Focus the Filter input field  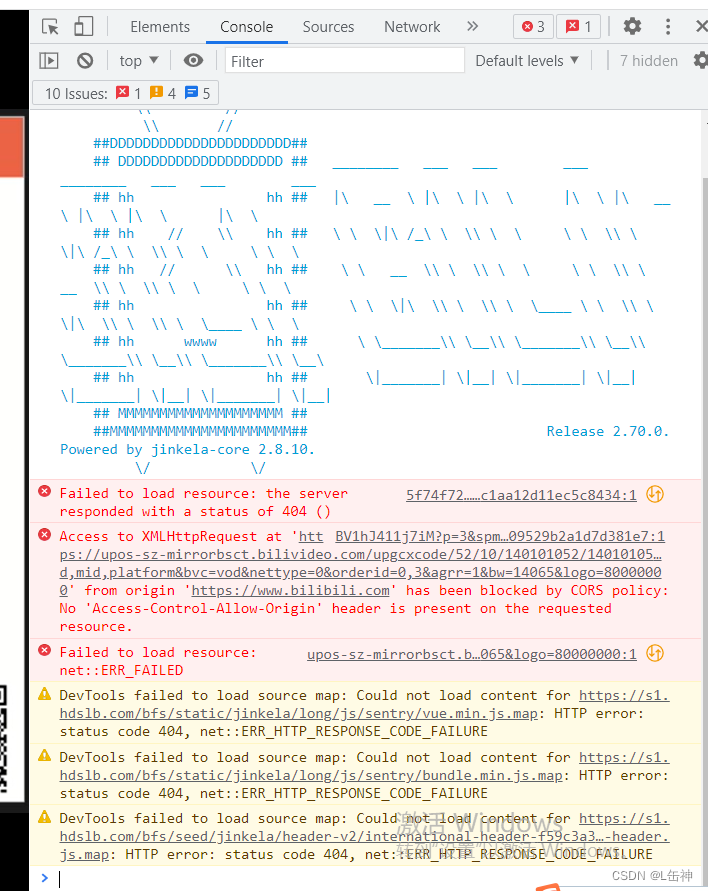(345, 60)
